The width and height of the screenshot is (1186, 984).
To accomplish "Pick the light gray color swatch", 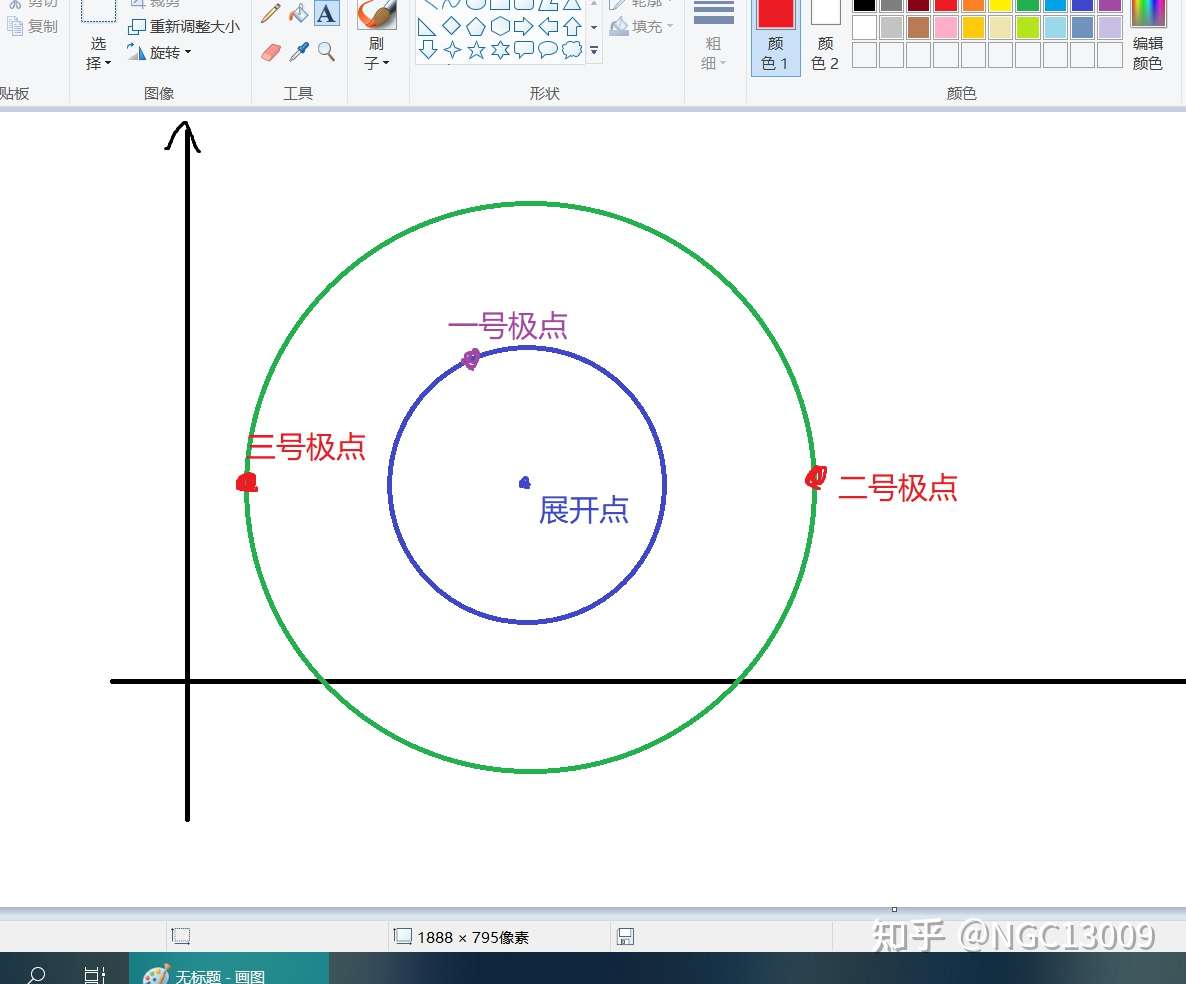I will (892, 27).
